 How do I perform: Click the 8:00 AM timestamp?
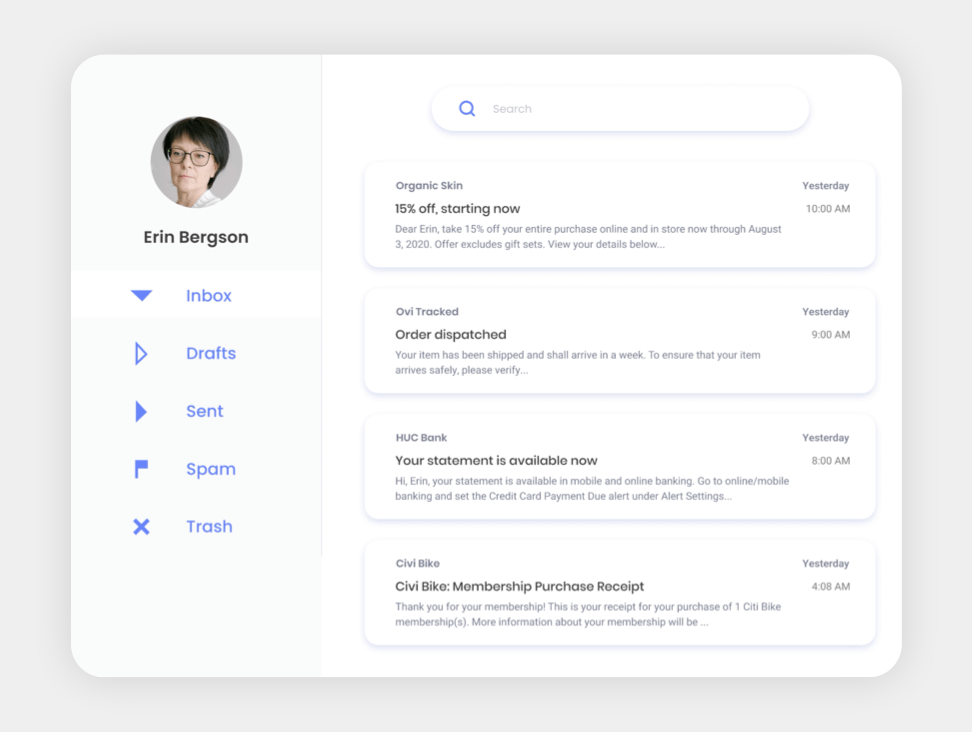(831, 461)
